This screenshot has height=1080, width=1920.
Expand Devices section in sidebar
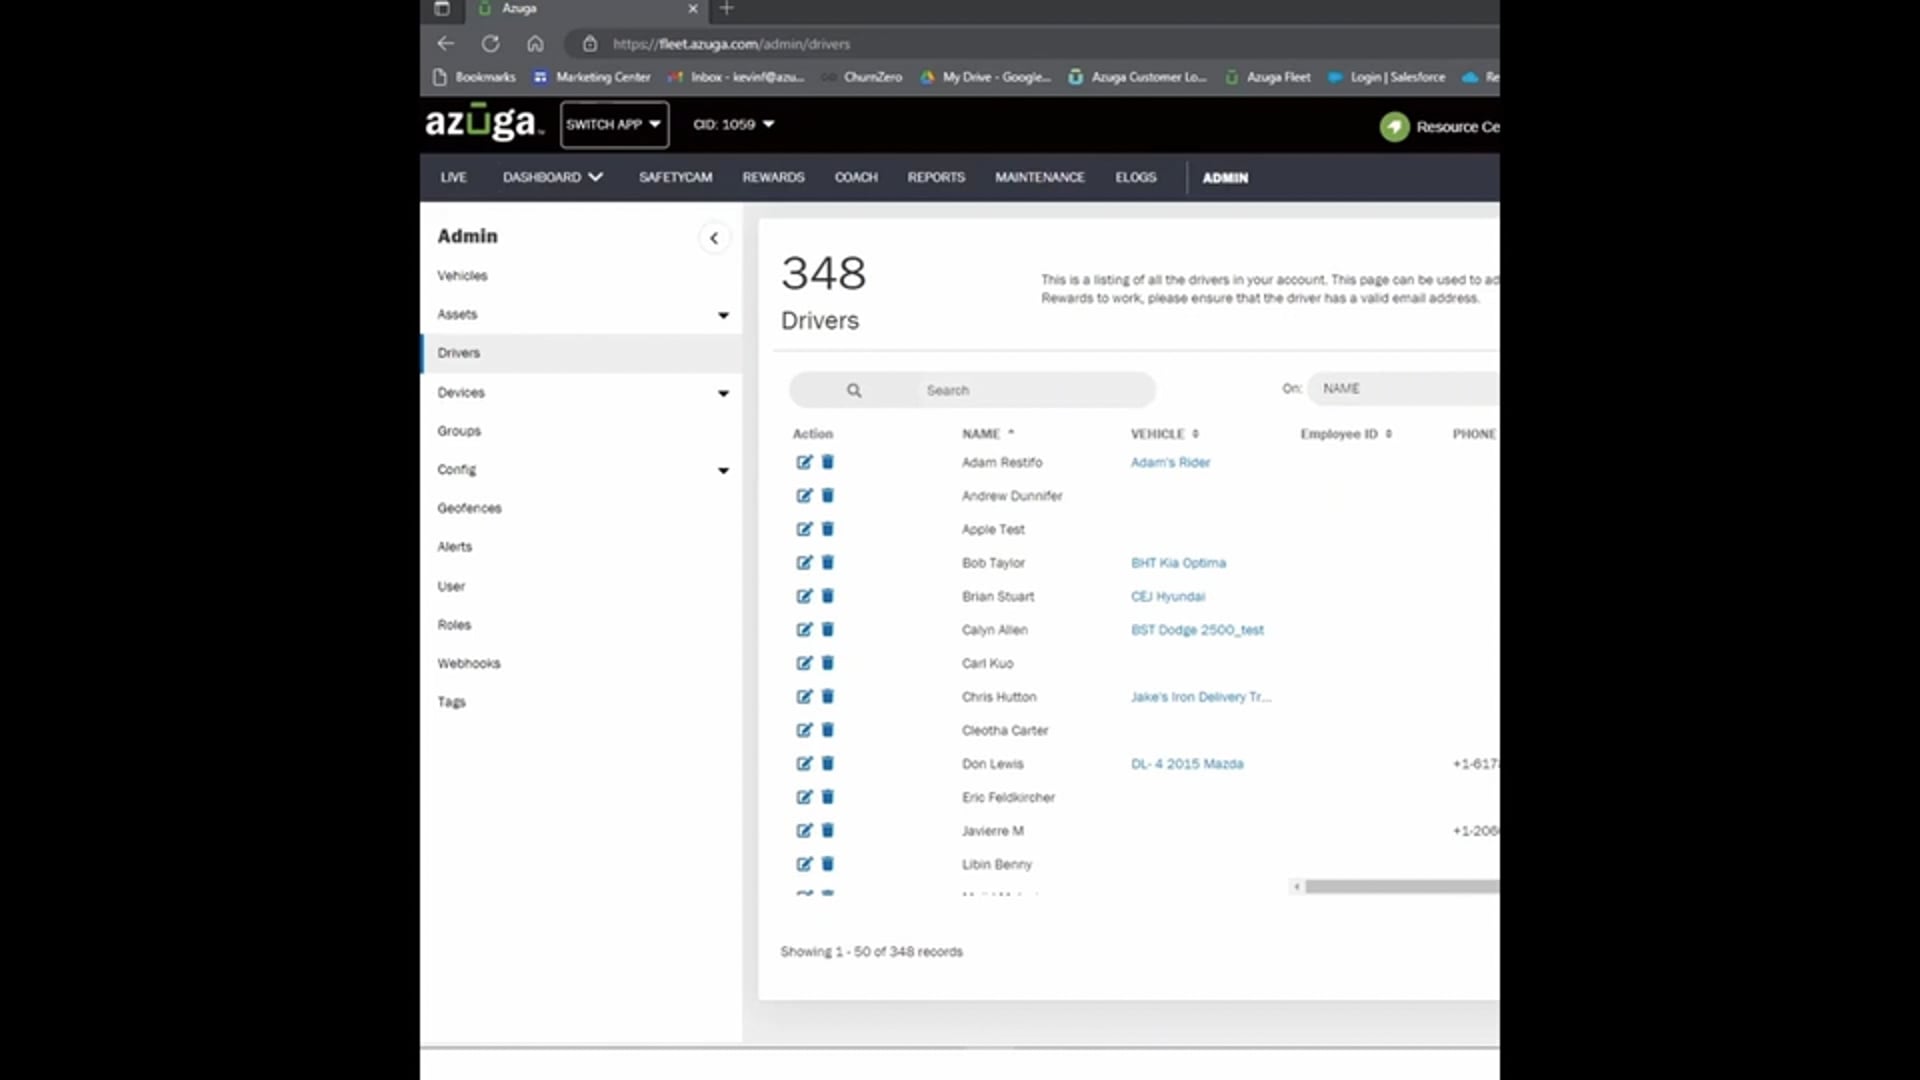click(723, 393)
